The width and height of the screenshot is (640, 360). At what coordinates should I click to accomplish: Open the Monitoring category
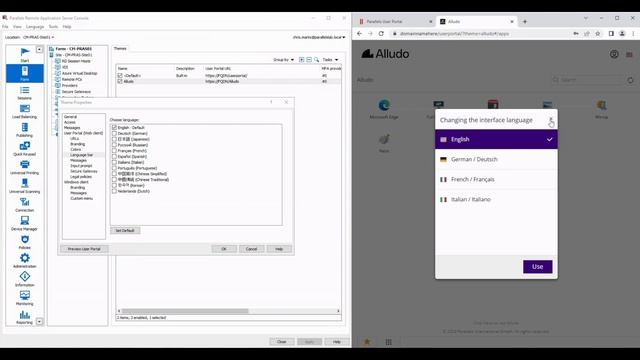pos(24,298)
